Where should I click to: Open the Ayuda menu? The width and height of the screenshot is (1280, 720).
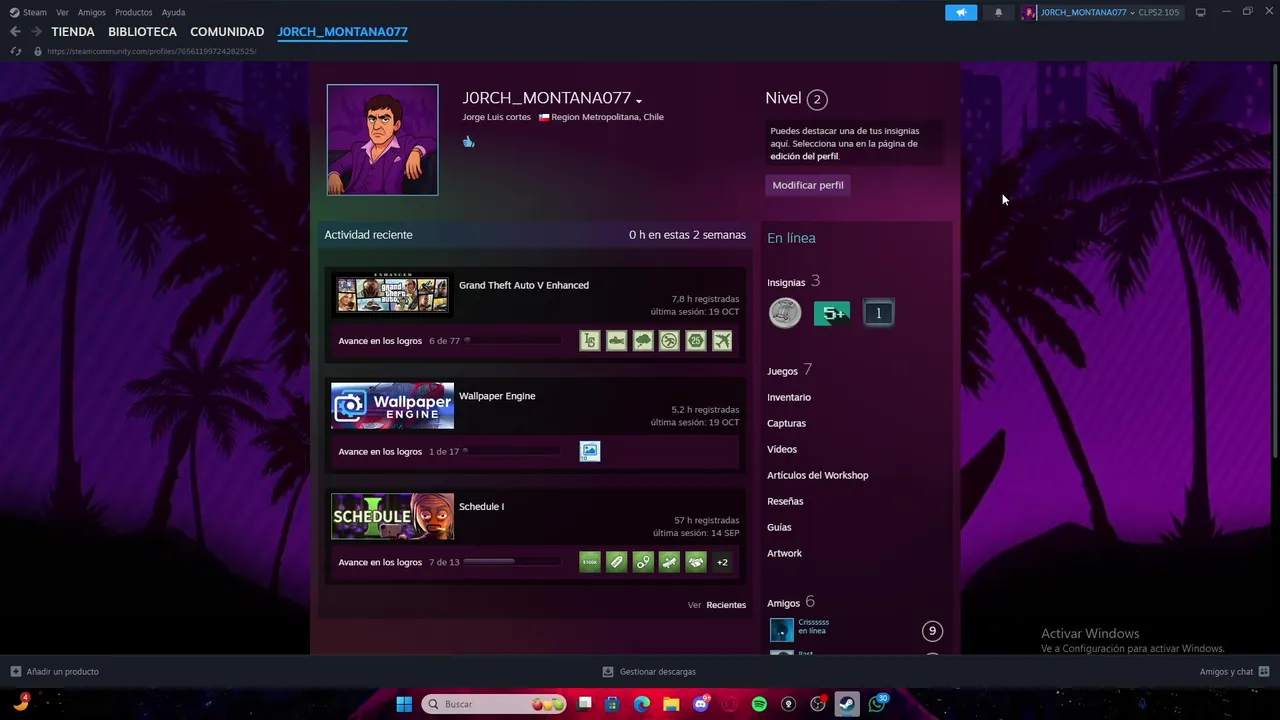[173, 12]
